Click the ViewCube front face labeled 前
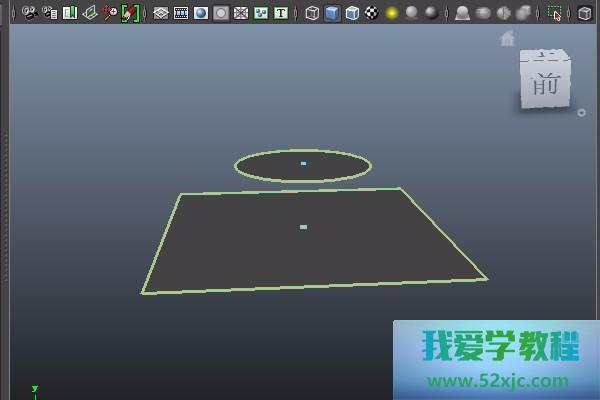 point(545,85)
